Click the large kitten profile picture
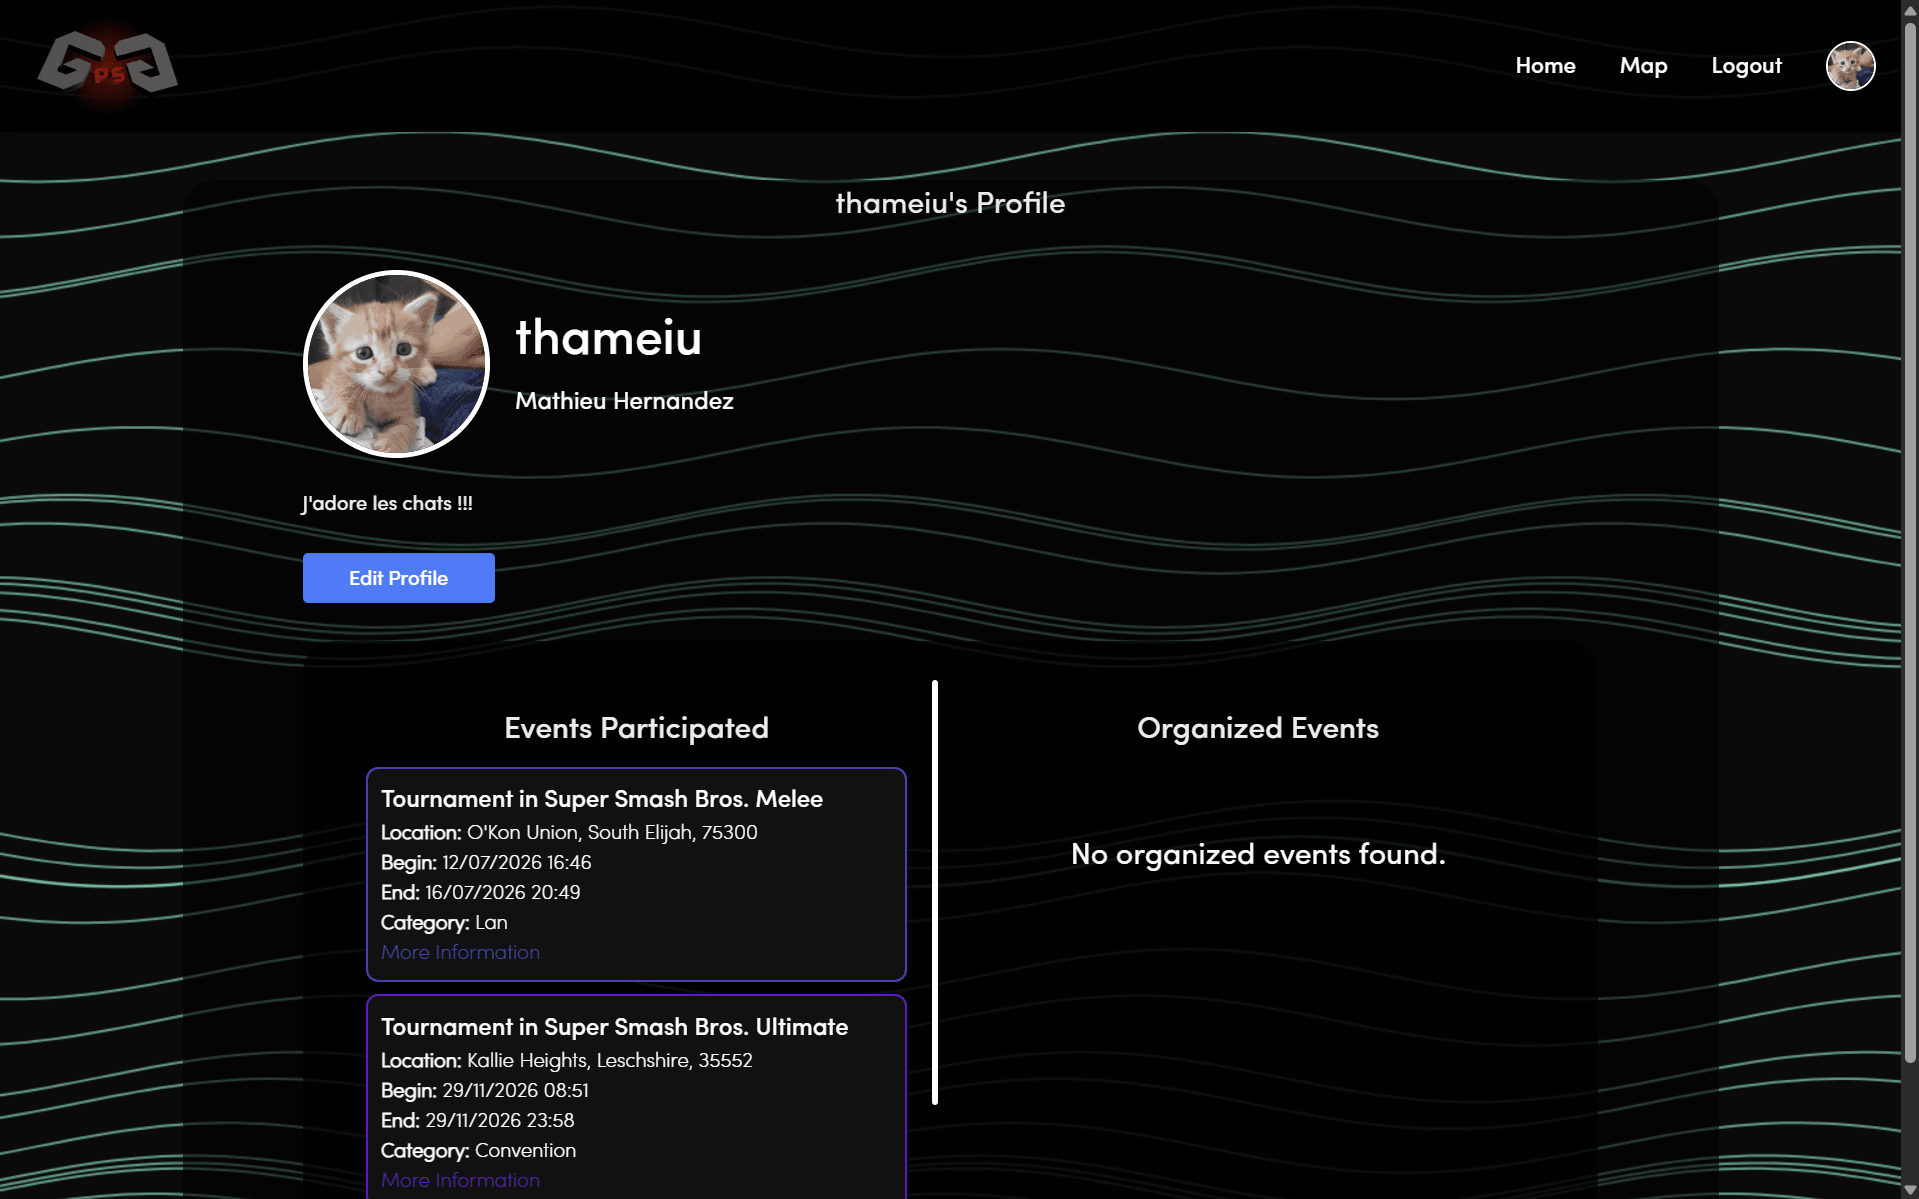This screenshot has height=1199, width=1919. (396, 364)
